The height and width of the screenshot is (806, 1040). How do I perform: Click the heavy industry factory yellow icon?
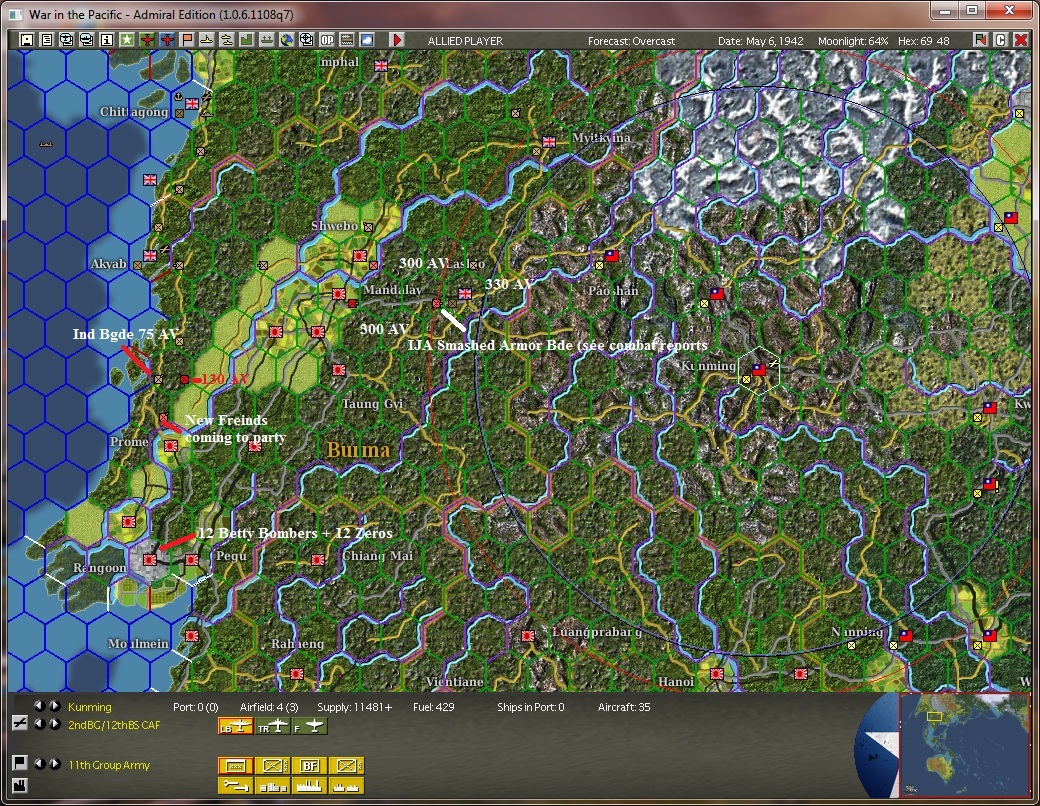[x=310, y=785]
